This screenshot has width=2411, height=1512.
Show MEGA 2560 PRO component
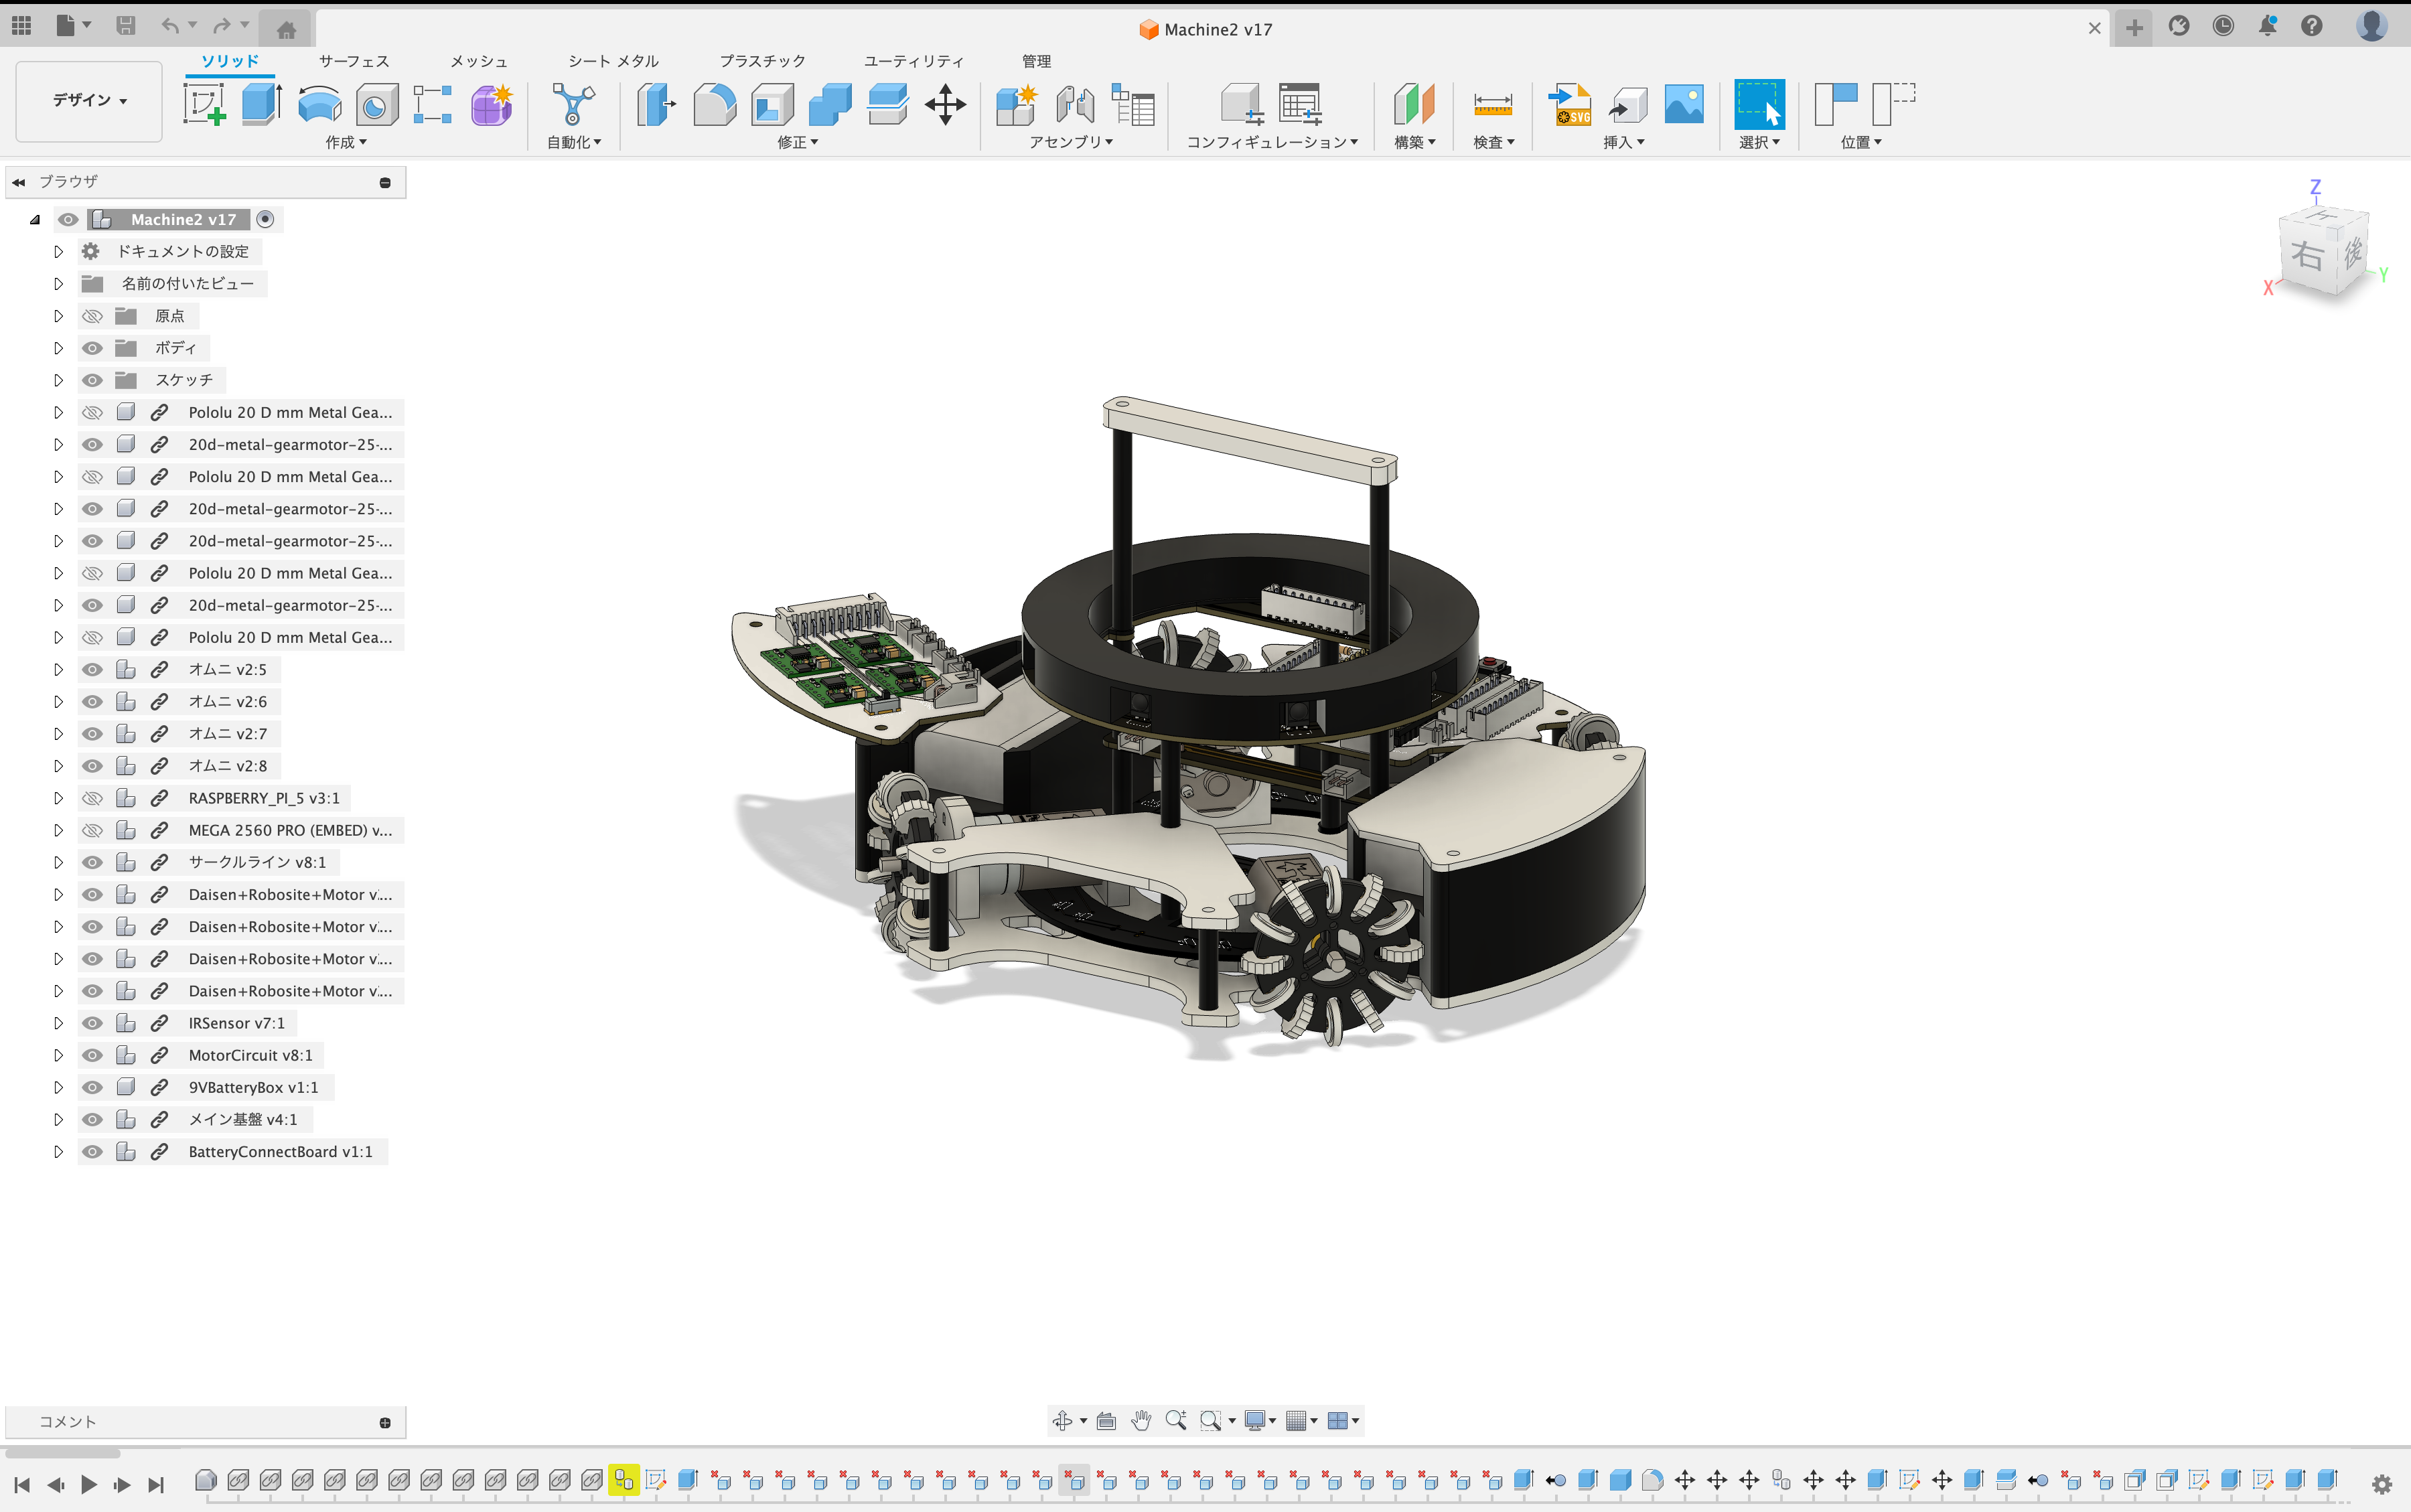[92, 830]
